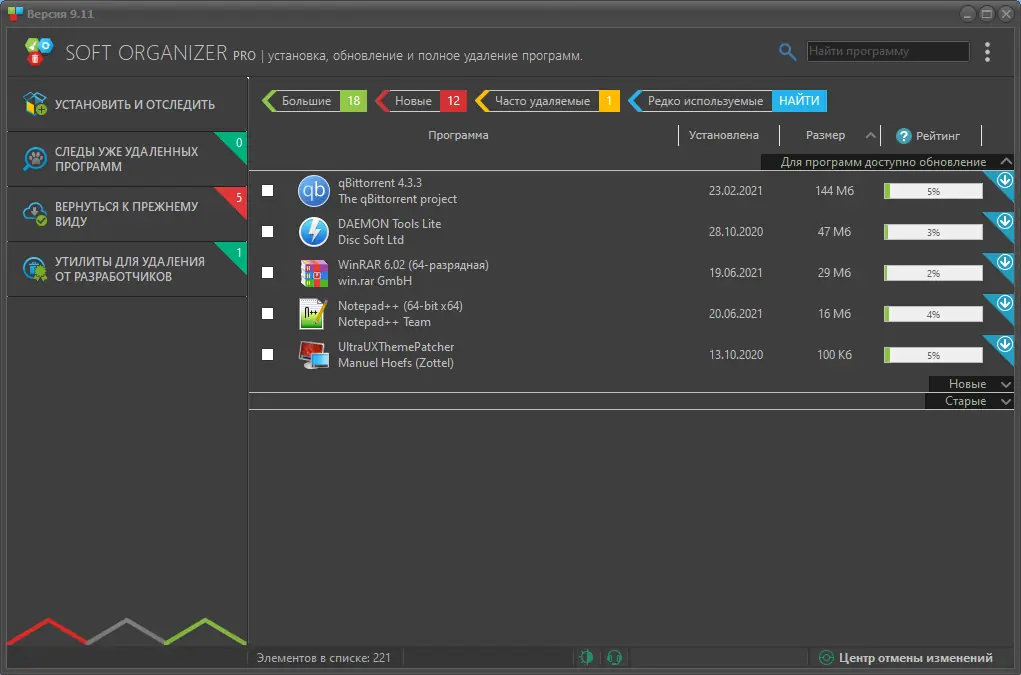
Task: Sort by Рейтинг column header
Action: [938, 135]
